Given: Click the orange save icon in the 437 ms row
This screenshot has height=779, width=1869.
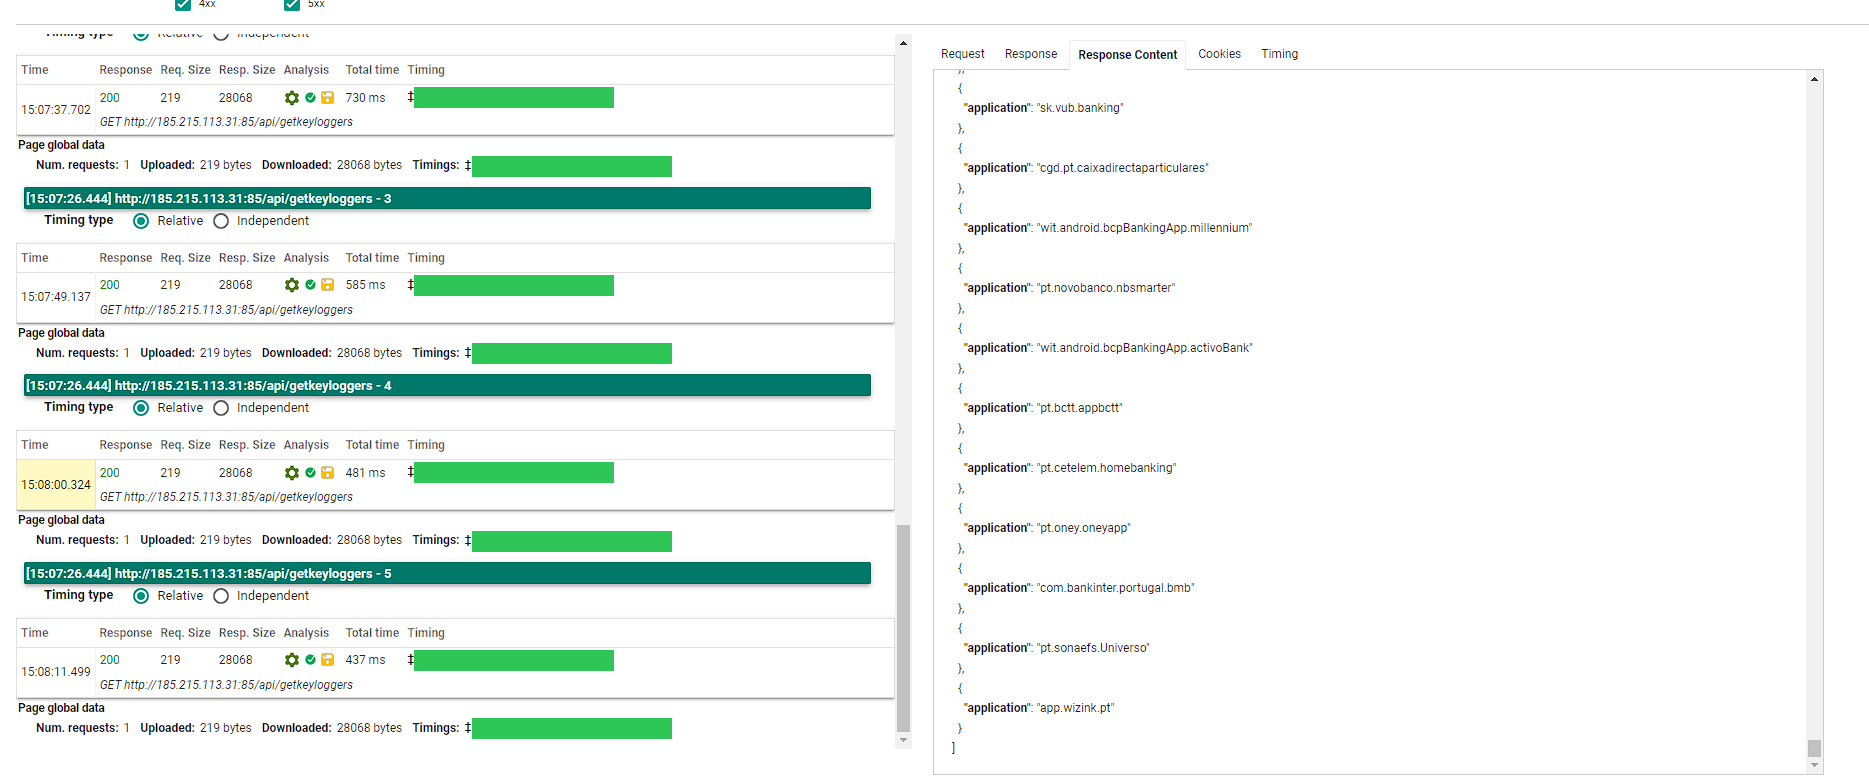Looking at the screenshot, I should 327,660.
